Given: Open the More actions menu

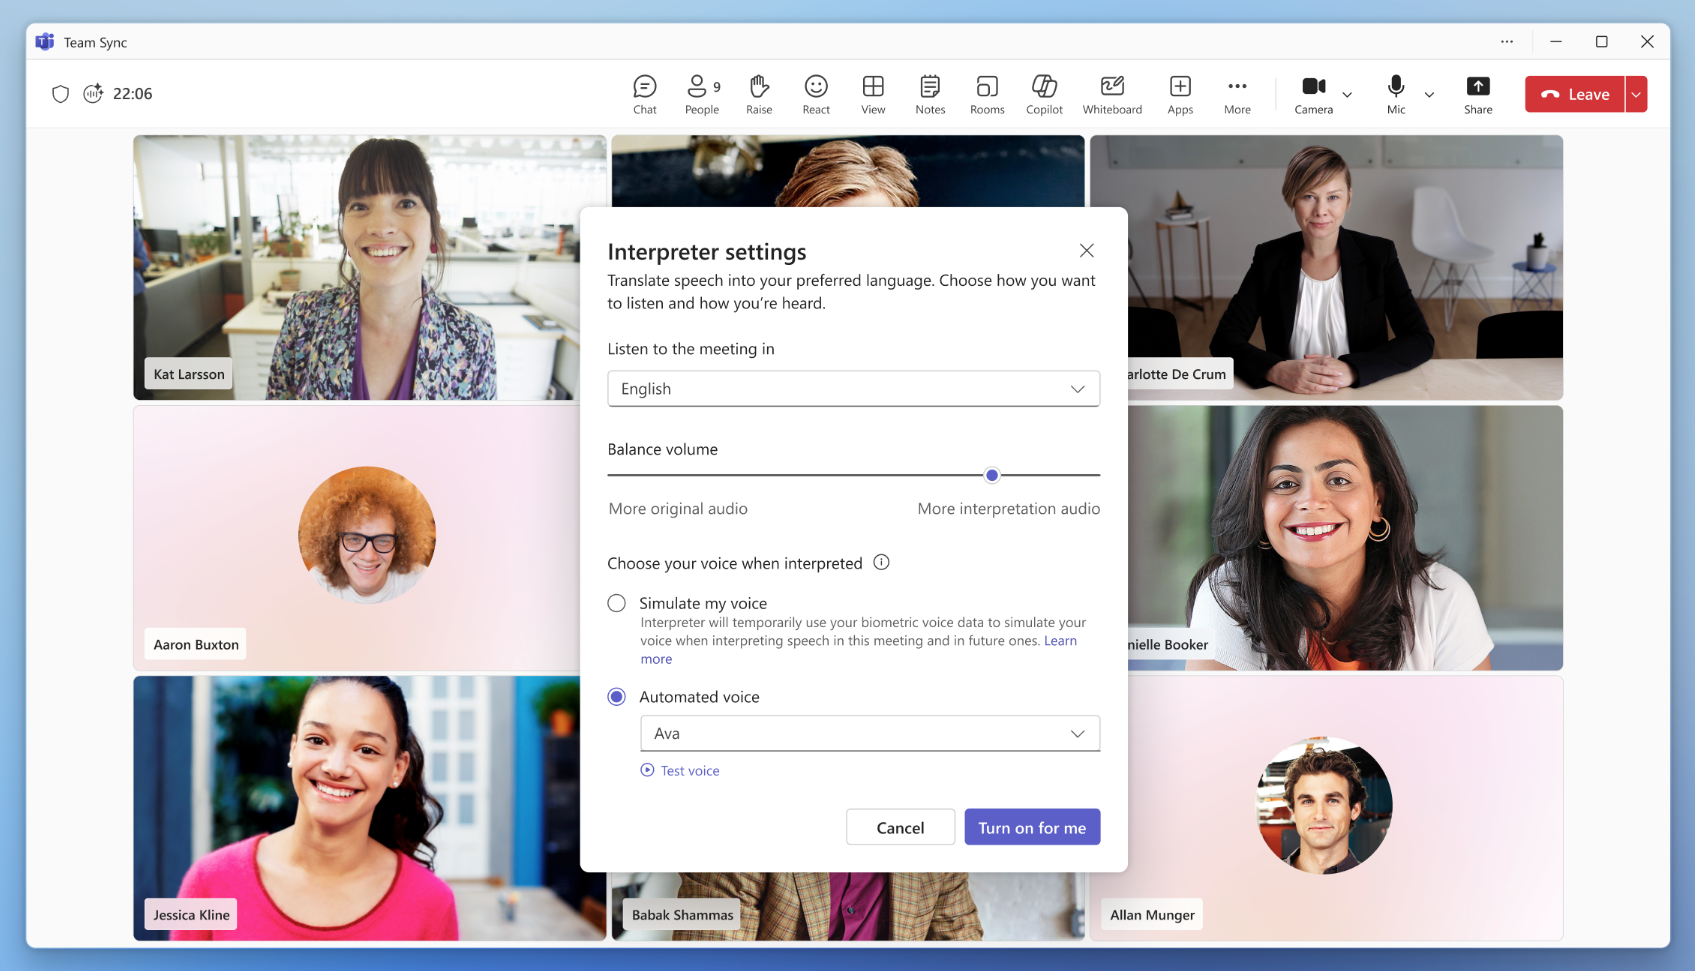Looking at the screenshot, I should point(1237,95).
